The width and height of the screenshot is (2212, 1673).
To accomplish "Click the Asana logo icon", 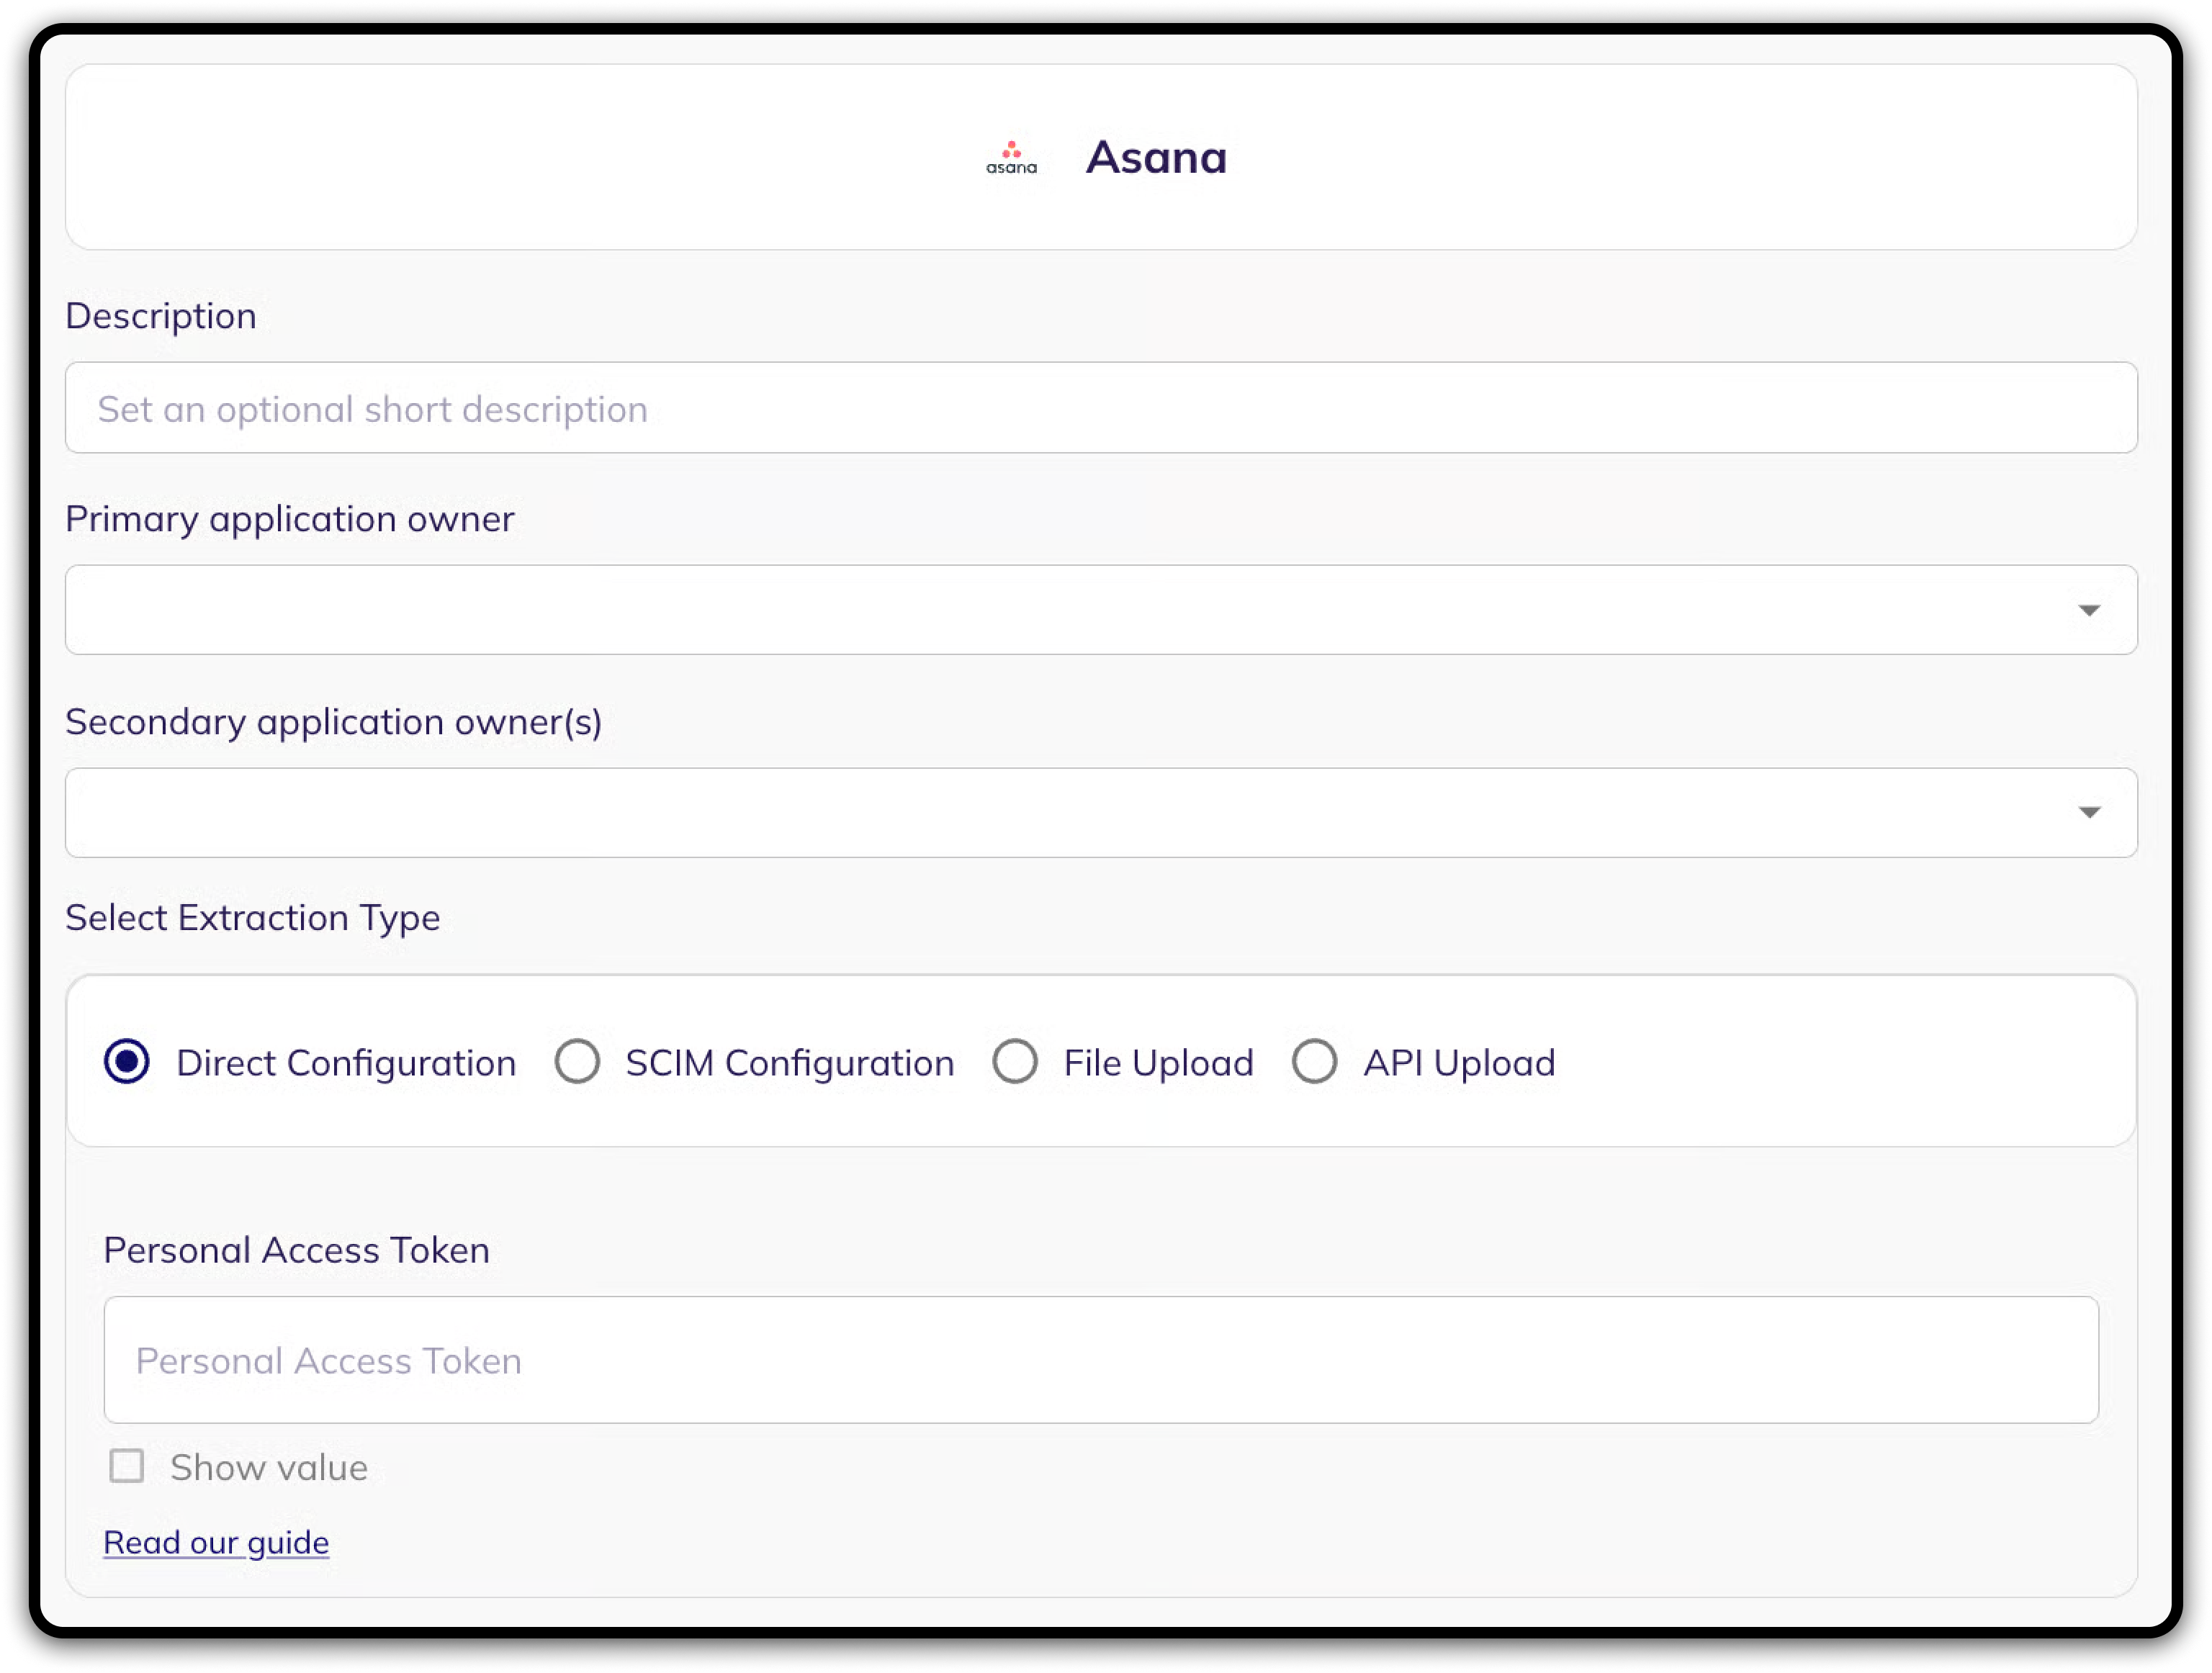I will coord(1011,158).
